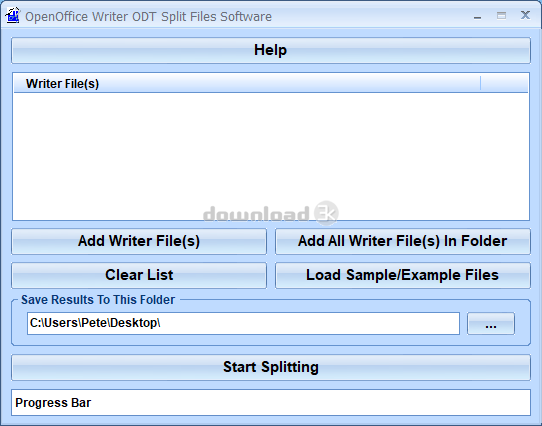Minimize the ODT Split Files window
The width and height of the screenshot is (542, 426).
(477, 16)
